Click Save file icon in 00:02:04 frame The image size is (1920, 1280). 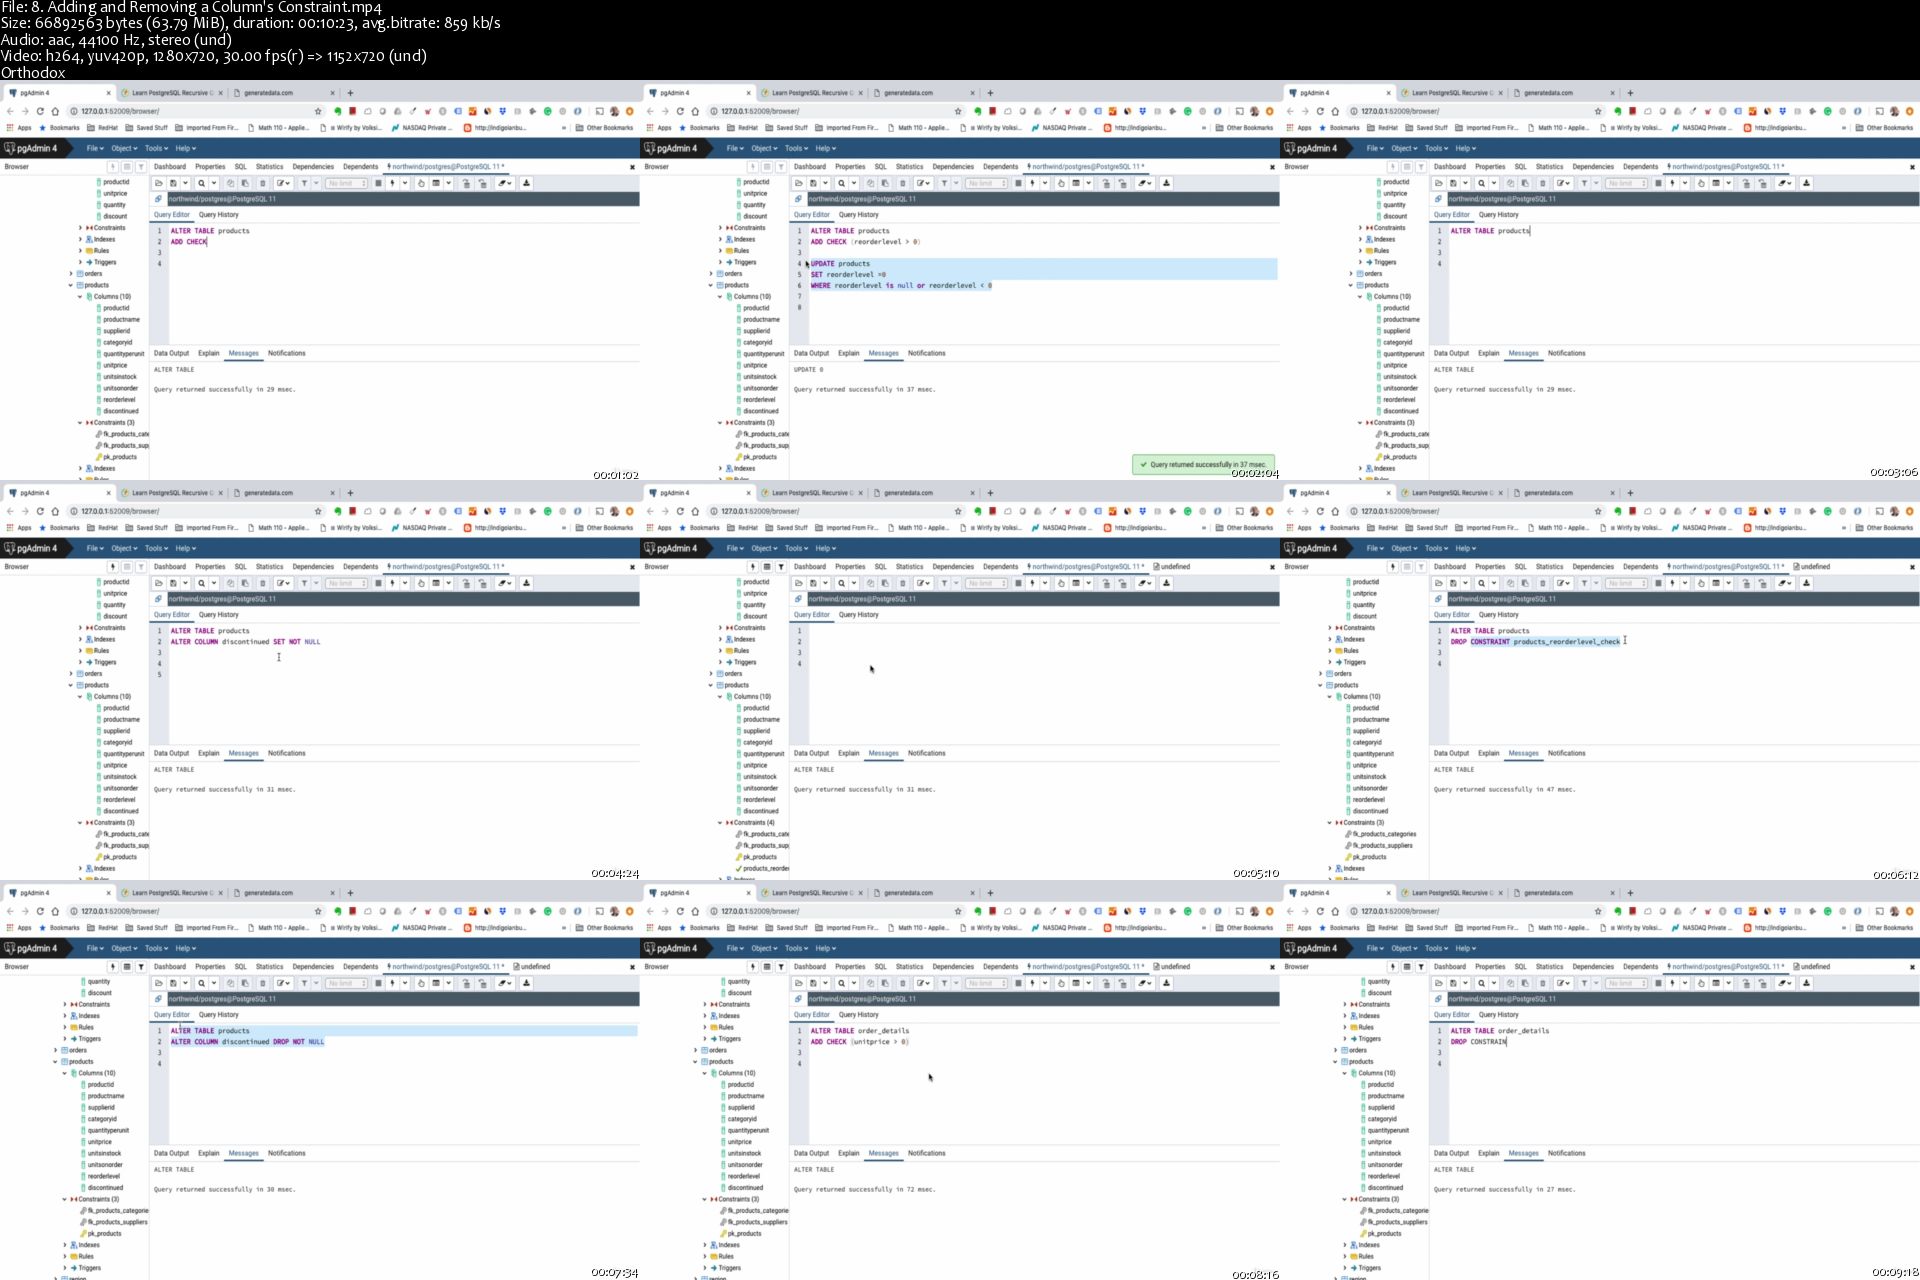[x=813, y=183]
